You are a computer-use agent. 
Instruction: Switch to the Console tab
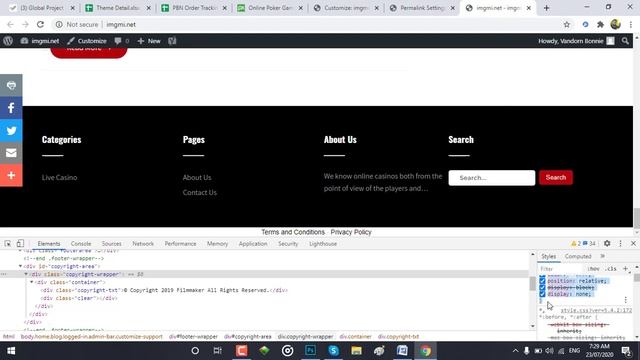[x=81, y=244]
